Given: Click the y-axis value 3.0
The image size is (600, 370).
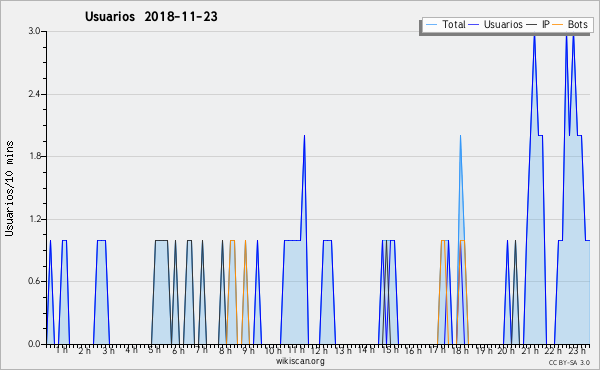Looking at the screenshot, I should 34,31.
